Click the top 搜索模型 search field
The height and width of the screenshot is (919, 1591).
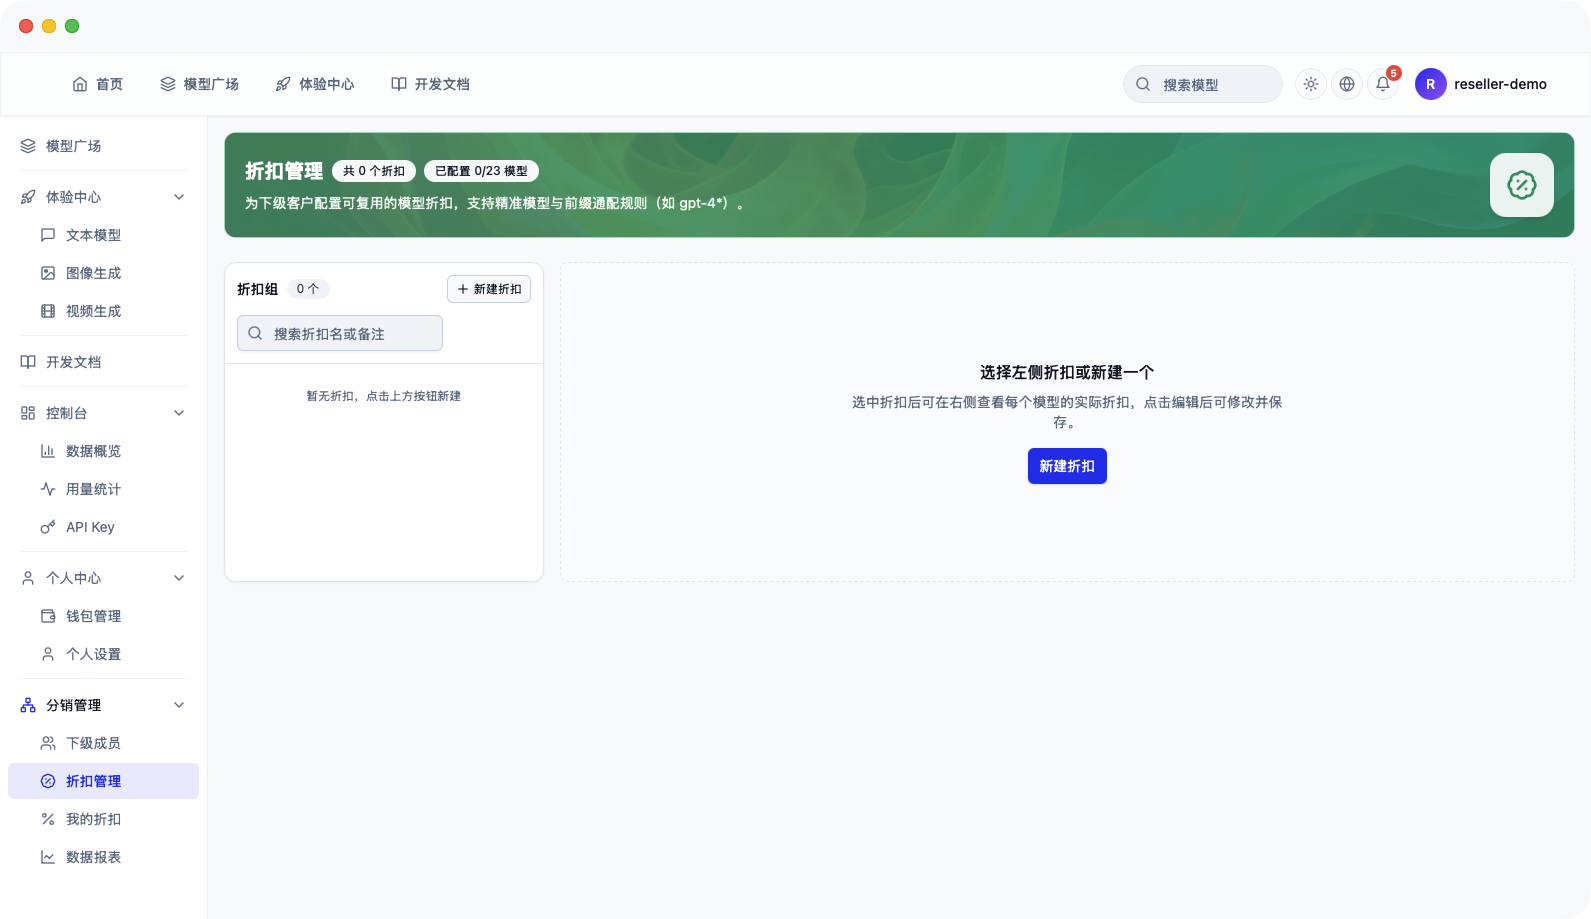coord(1203,84)
